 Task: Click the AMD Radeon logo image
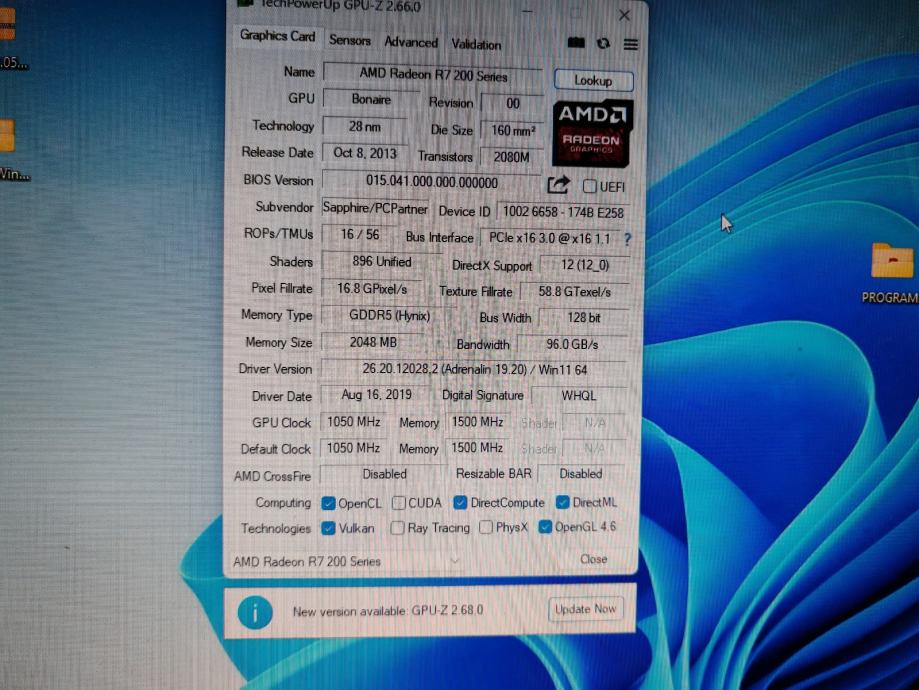click(x=592, y=132)
